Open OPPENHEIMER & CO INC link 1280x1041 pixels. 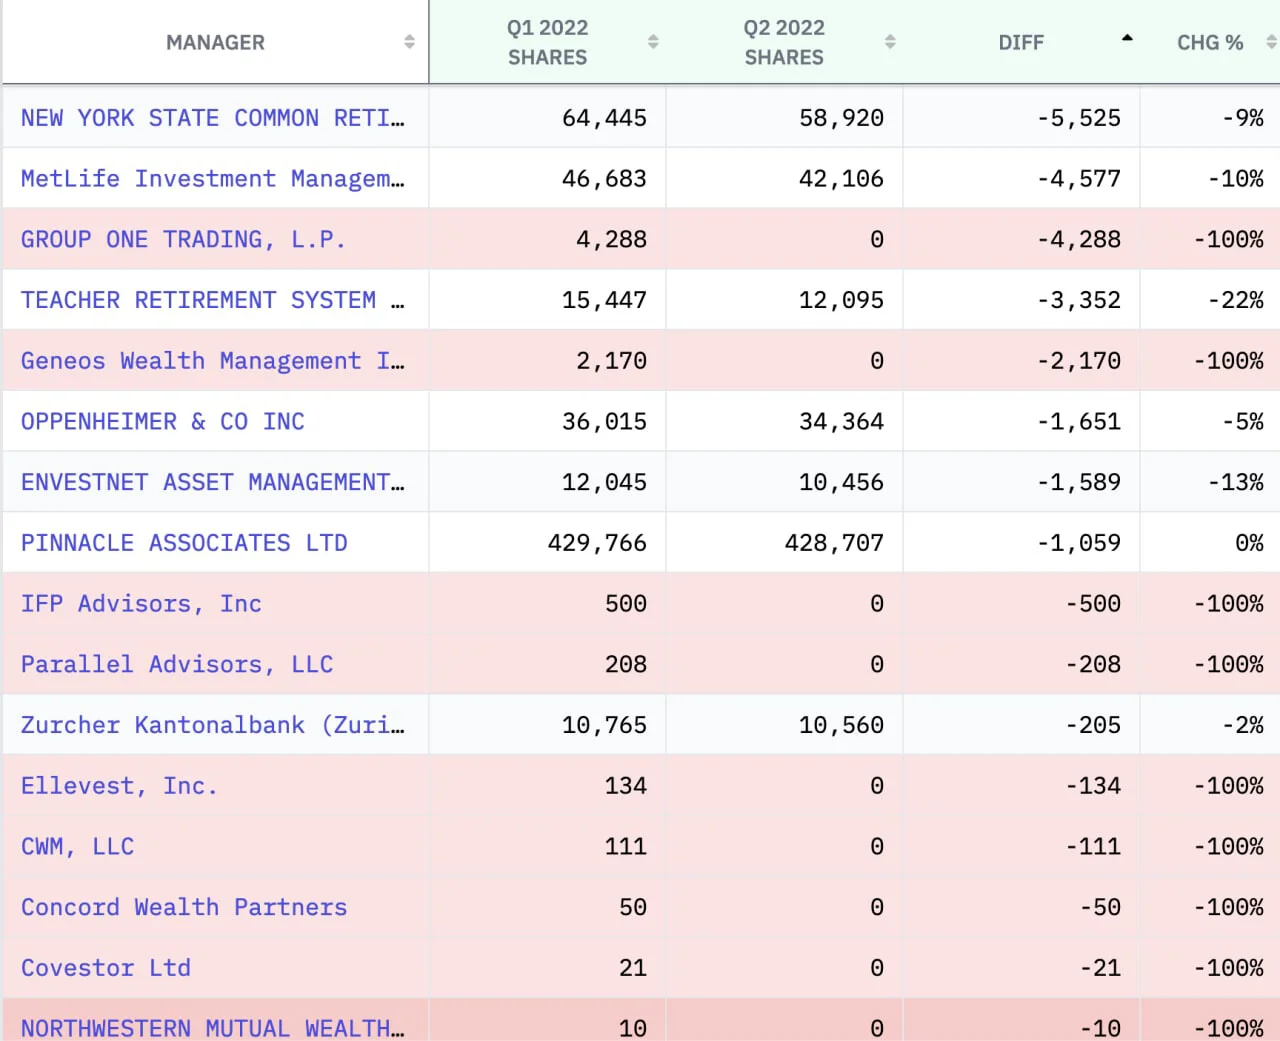click(x=163, y=422)
